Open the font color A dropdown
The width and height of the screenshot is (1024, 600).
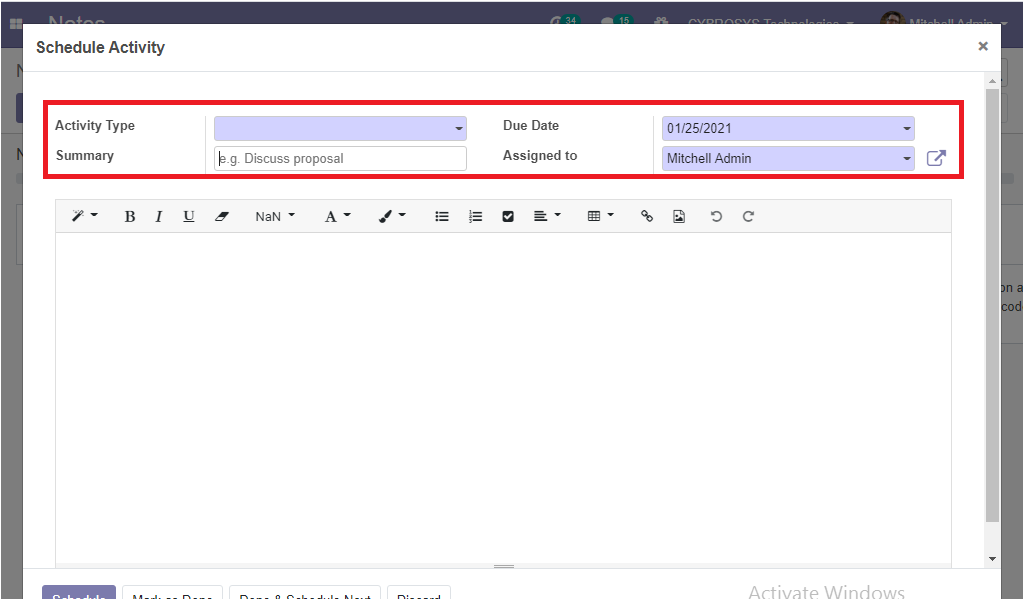tap(338, 216)
